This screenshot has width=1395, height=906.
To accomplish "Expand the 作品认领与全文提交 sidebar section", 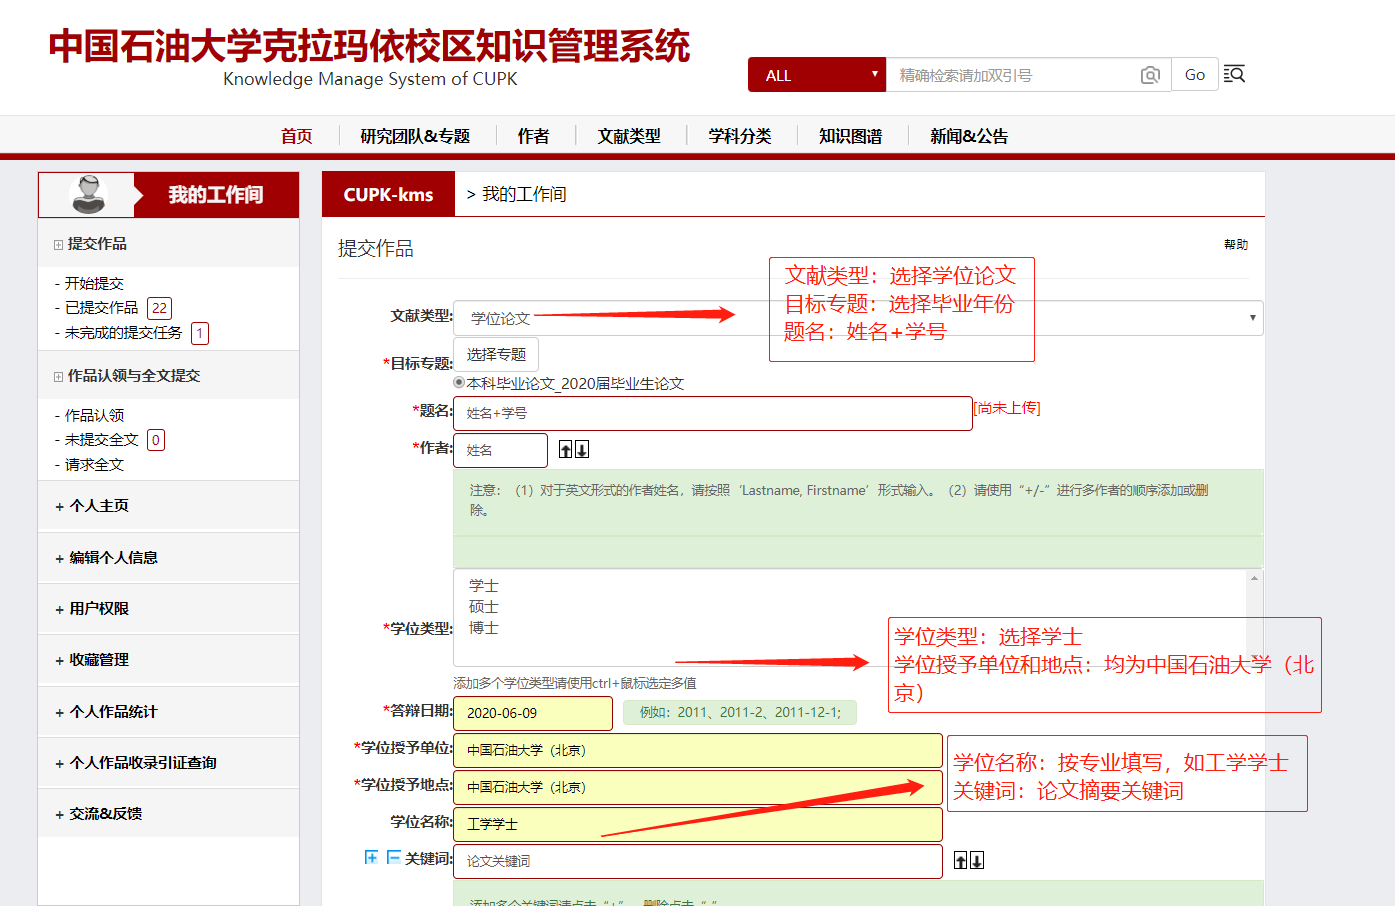I will coord(58,376).
